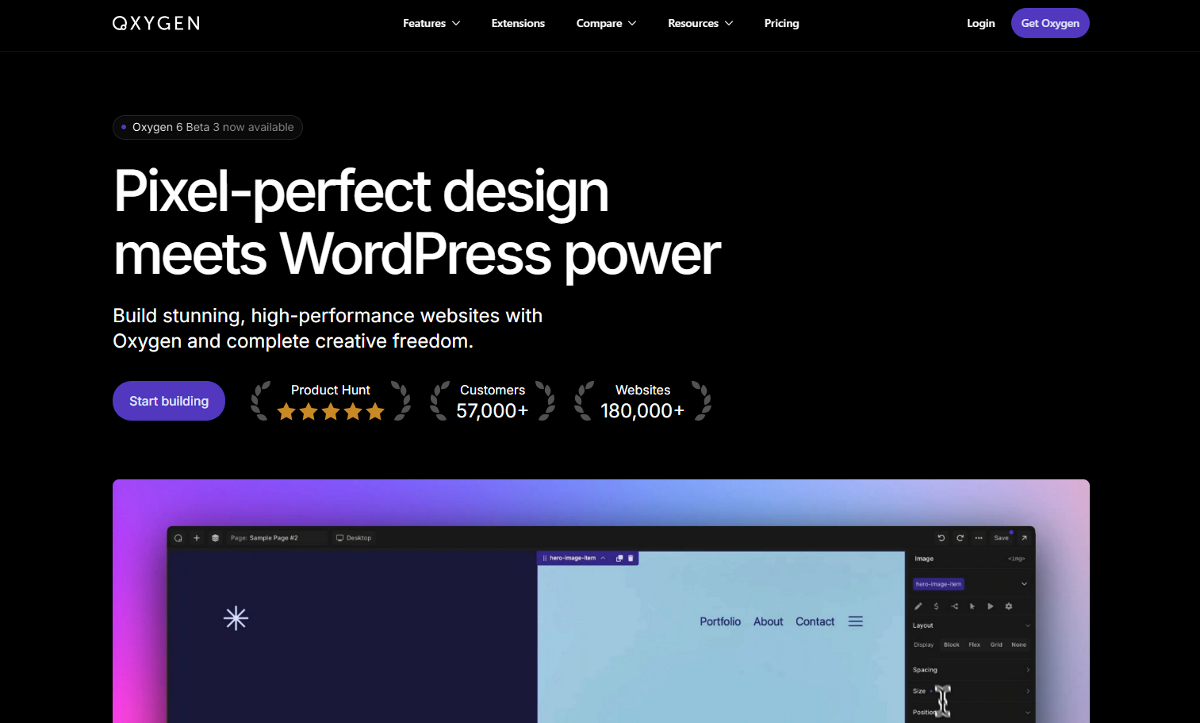The image size is (1200, 723).
Task: Go to the Extensions menu item
Action: (518, 23)
